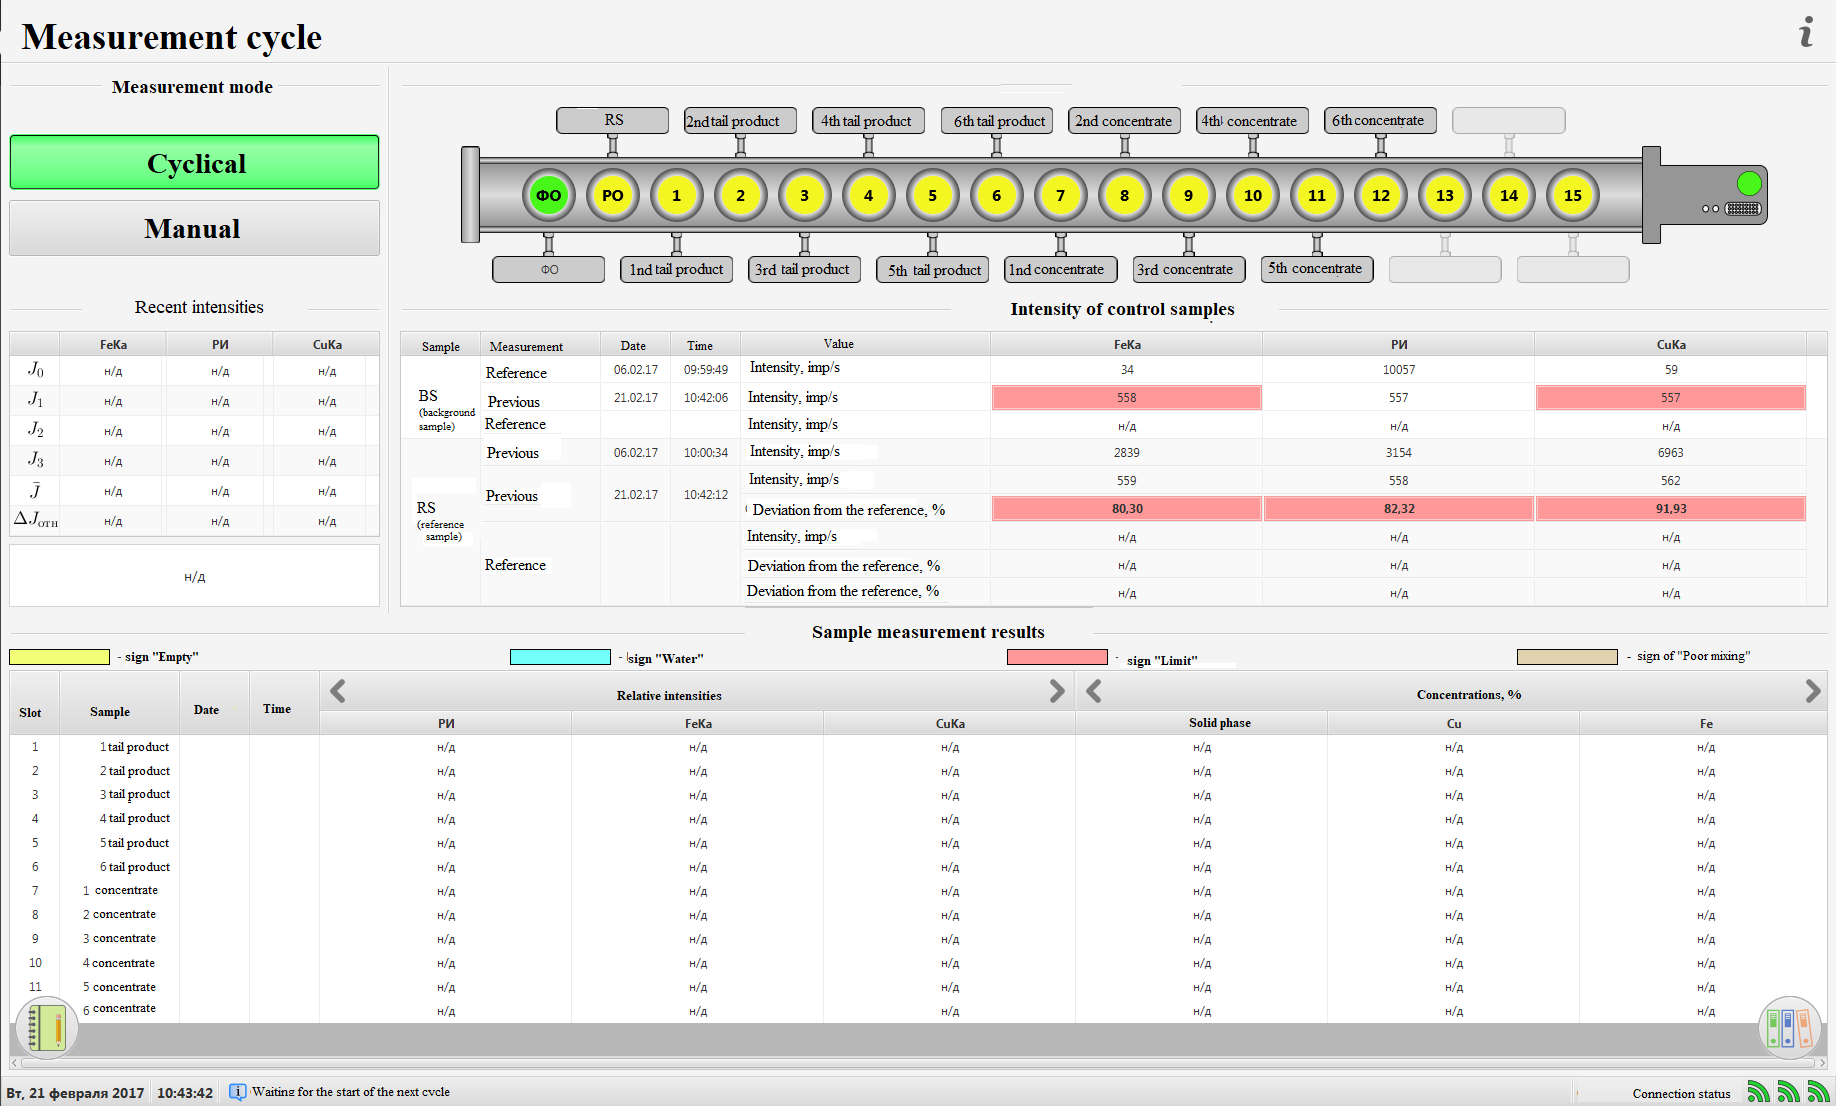Click the 6th tail product label

[997, 121]
